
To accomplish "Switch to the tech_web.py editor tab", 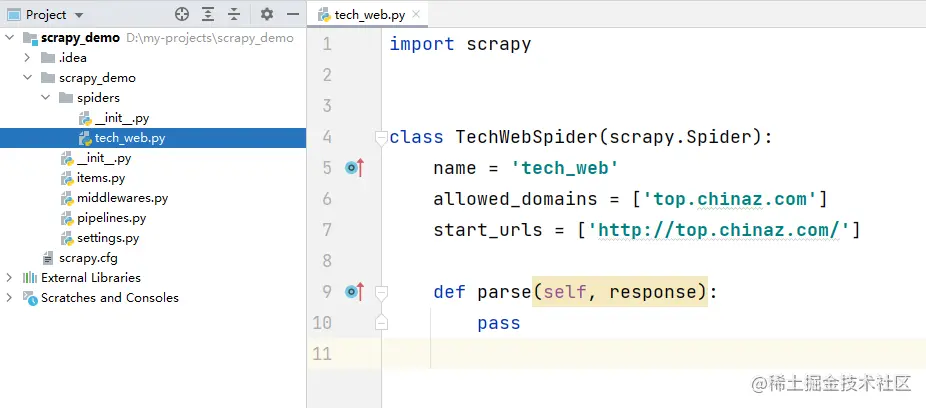I will (369, 15).
